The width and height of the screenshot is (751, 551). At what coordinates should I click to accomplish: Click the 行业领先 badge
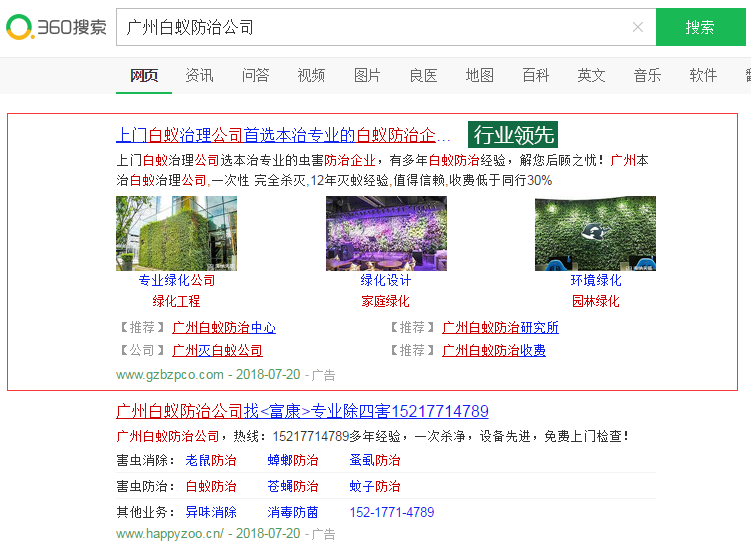[513, 135]
